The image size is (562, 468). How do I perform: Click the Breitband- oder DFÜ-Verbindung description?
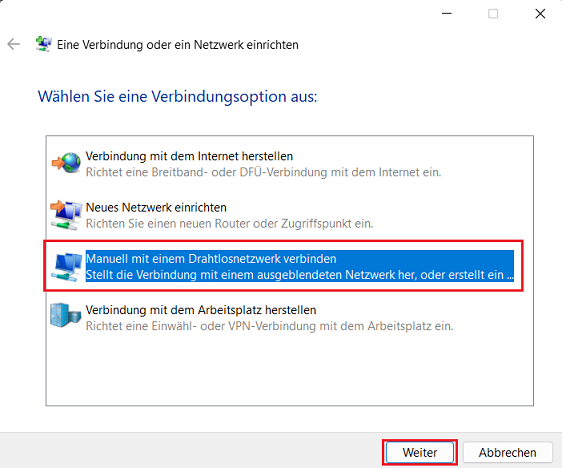point(263,172)
